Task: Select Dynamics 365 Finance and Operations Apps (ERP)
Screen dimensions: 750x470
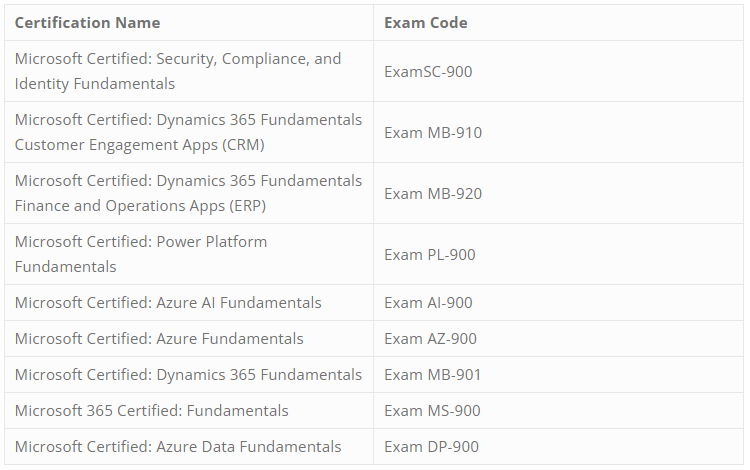Action: 188,193
